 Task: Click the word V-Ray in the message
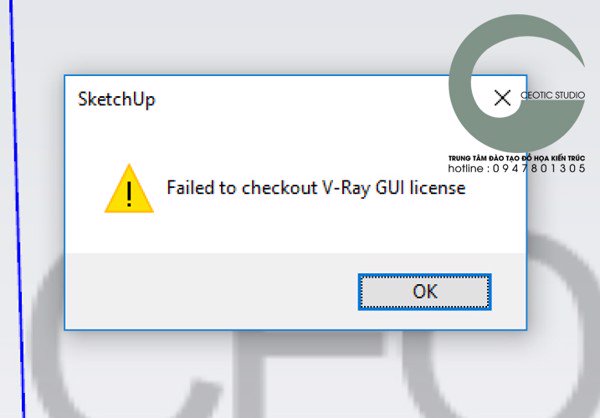347,188
